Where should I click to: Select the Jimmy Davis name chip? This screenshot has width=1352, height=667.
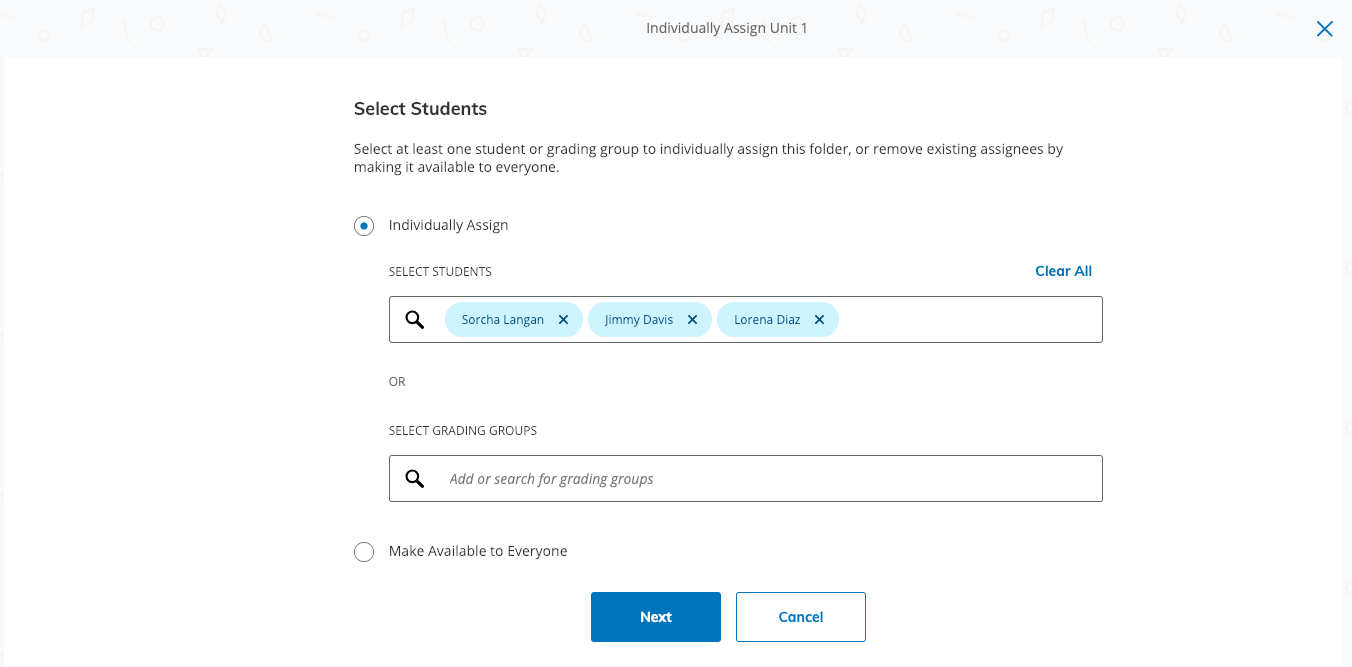pos(638,320)
